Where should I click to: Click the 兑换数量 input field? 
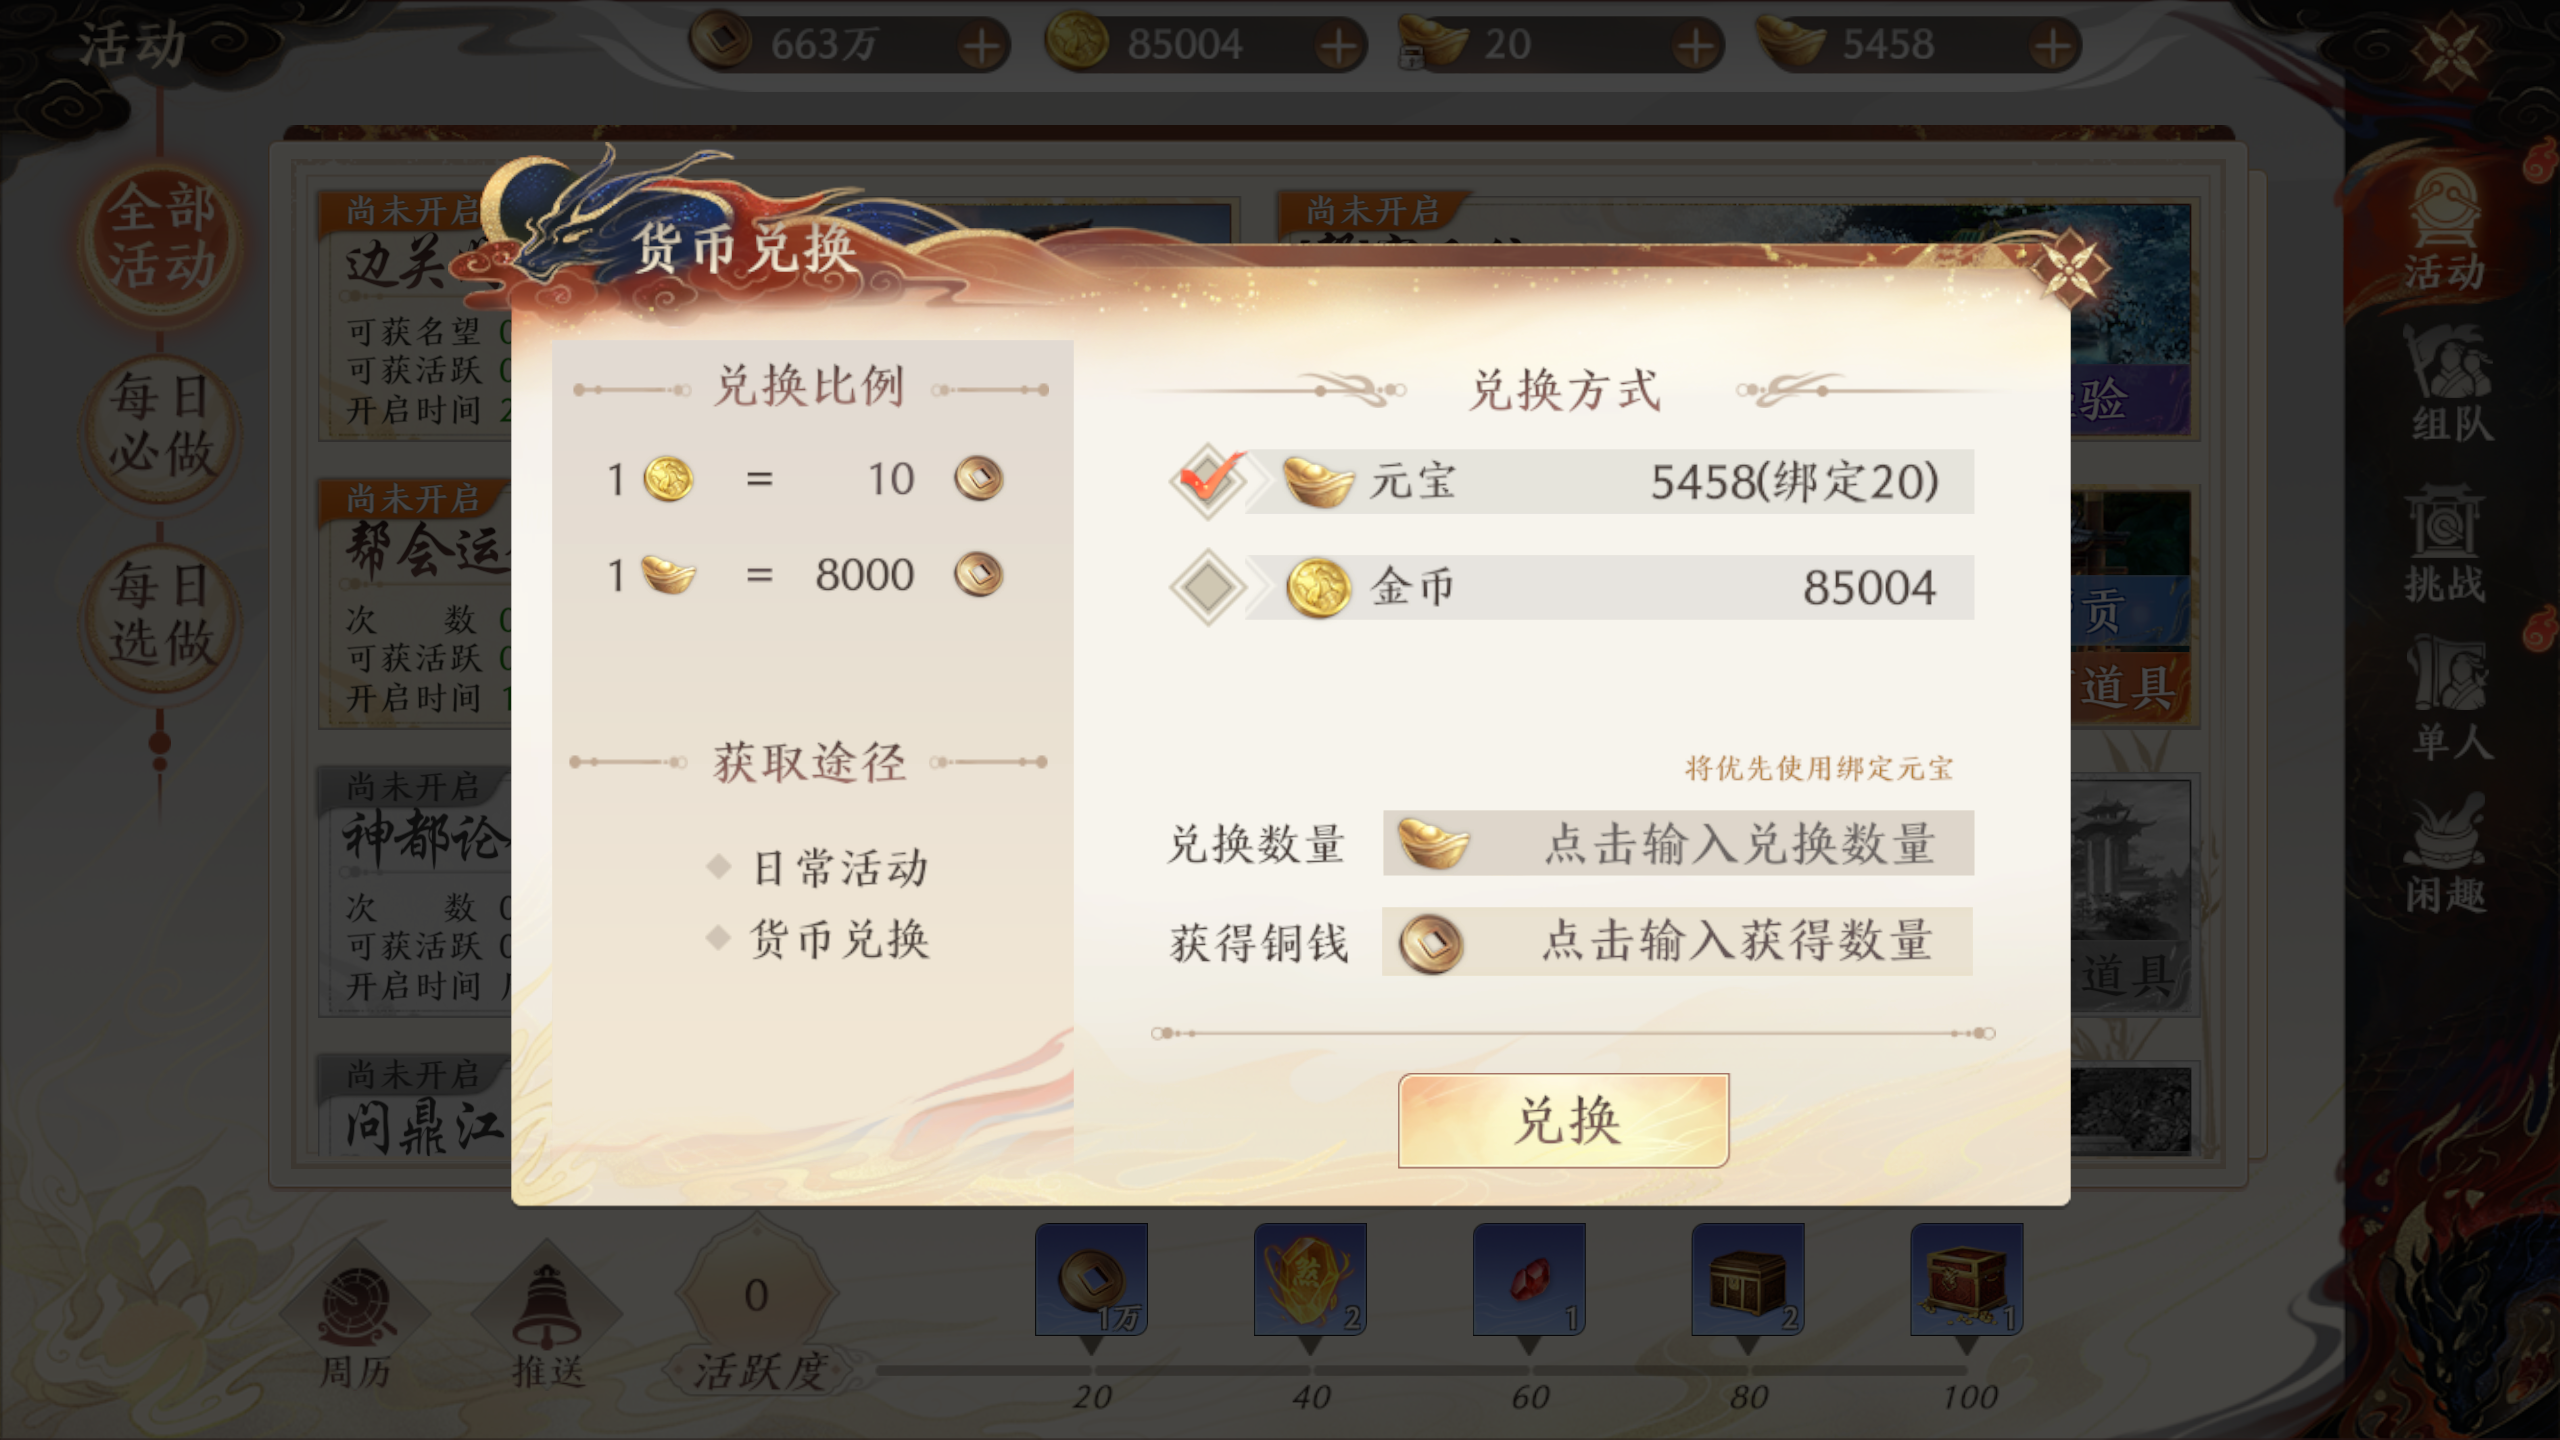[x=1678, y=843]
